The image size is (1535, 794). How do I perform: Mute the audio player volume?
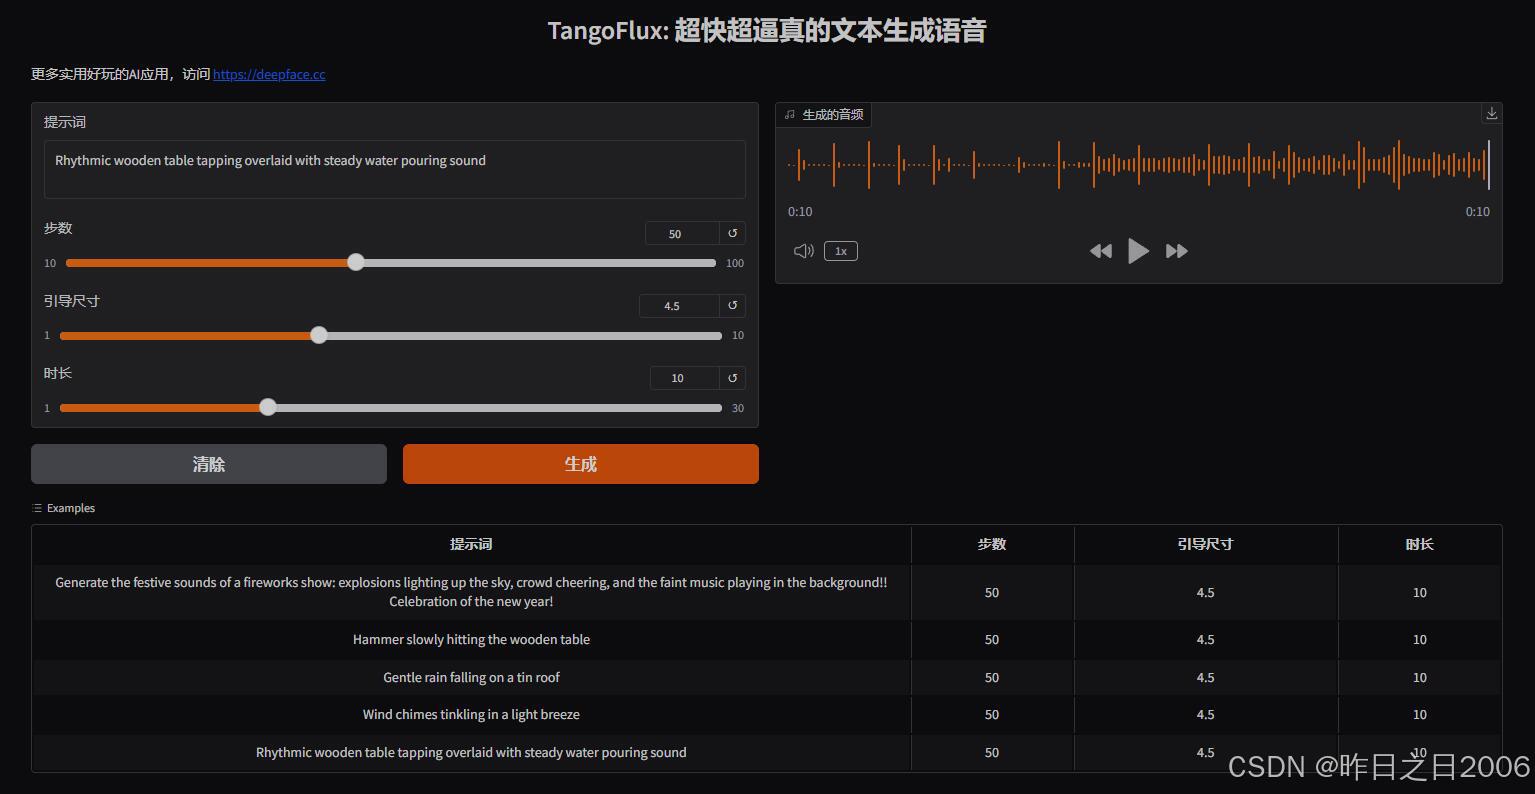804,251
